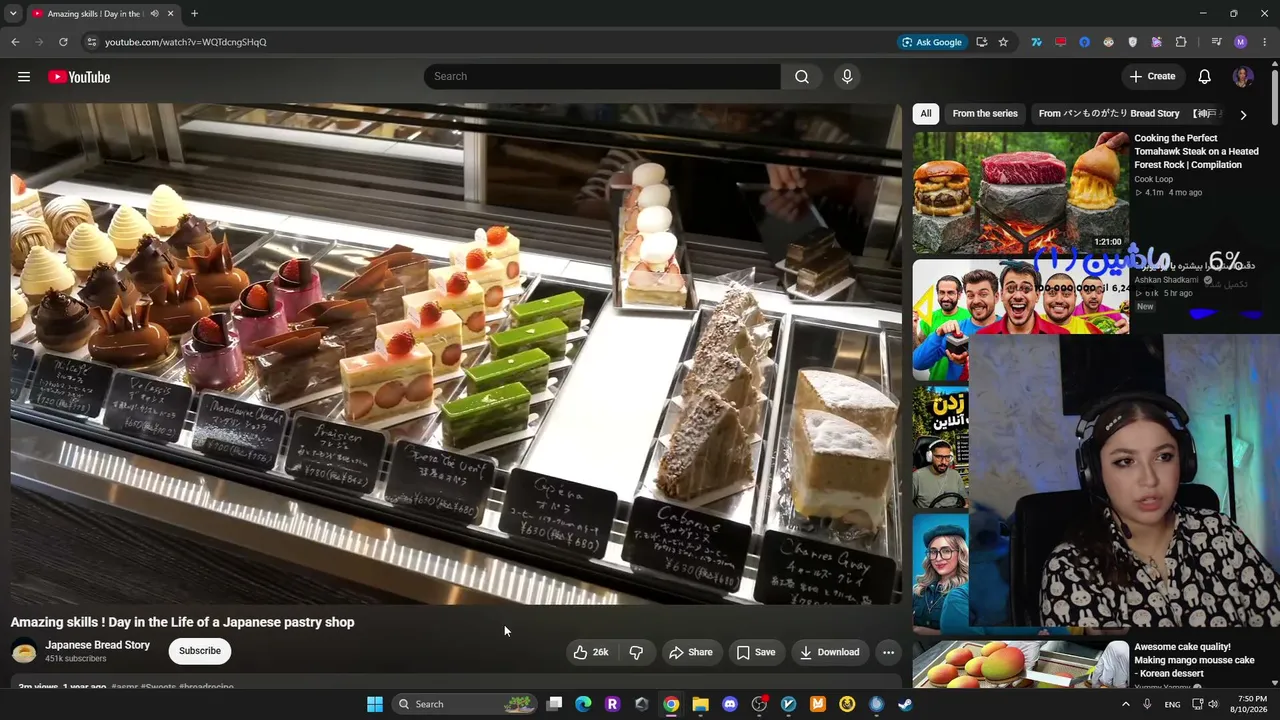Open Steam from the taskbar
Screen dimensions: 1280x720
[x=905, y=704]
